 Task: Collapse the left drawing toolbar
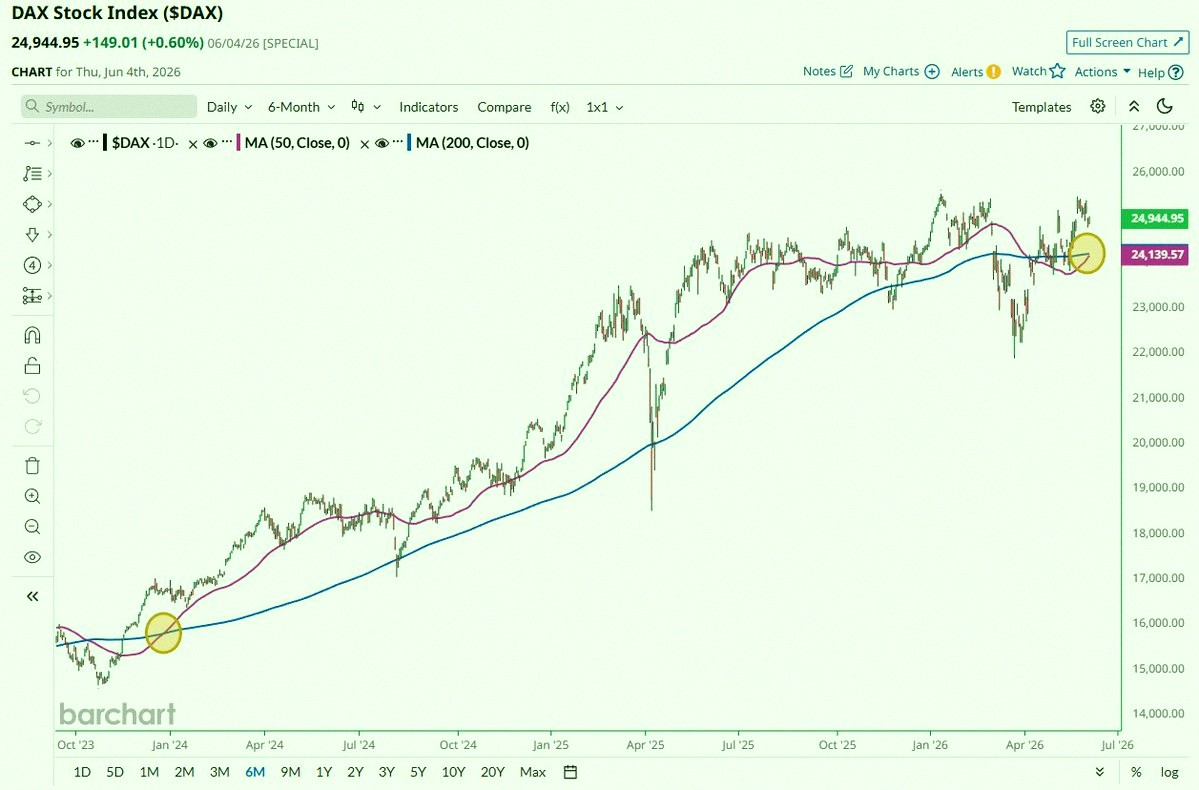coord(32,597)
